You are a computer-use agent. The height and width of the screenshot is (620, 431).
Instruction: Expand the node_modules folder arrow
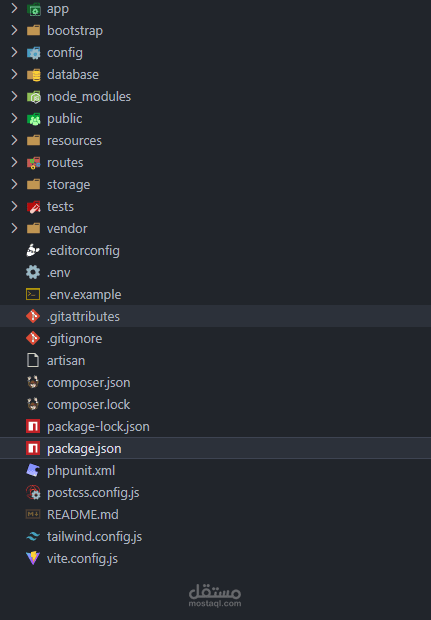click(x=14, y=96)
